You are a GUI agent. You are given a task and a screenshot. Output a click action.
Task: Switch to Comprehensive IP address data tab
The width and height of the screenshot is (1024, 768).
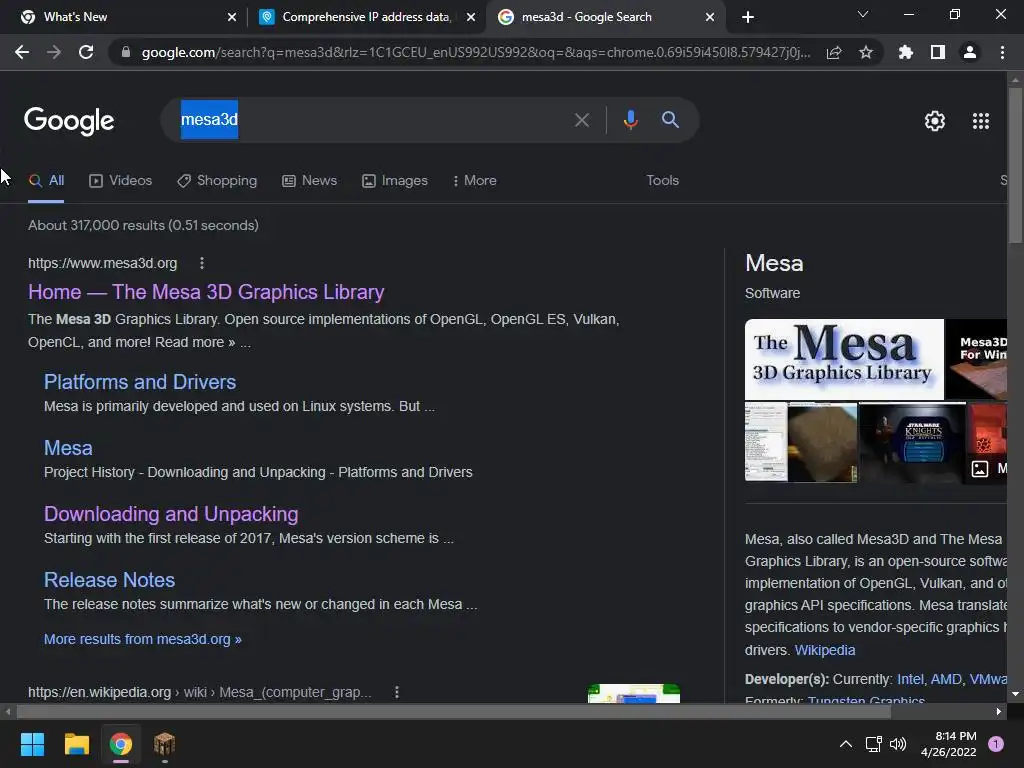coord(366,17)
